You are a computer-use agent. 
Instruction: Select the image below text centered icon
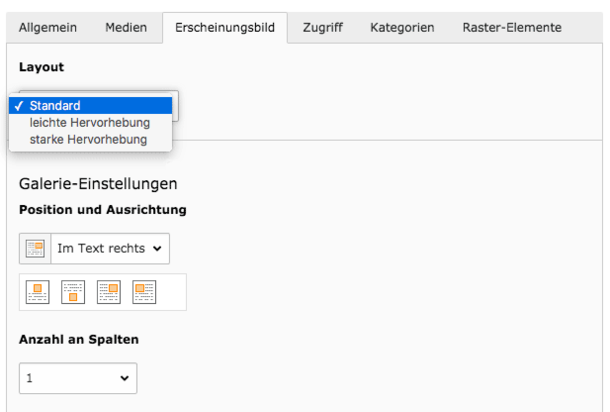73,292
